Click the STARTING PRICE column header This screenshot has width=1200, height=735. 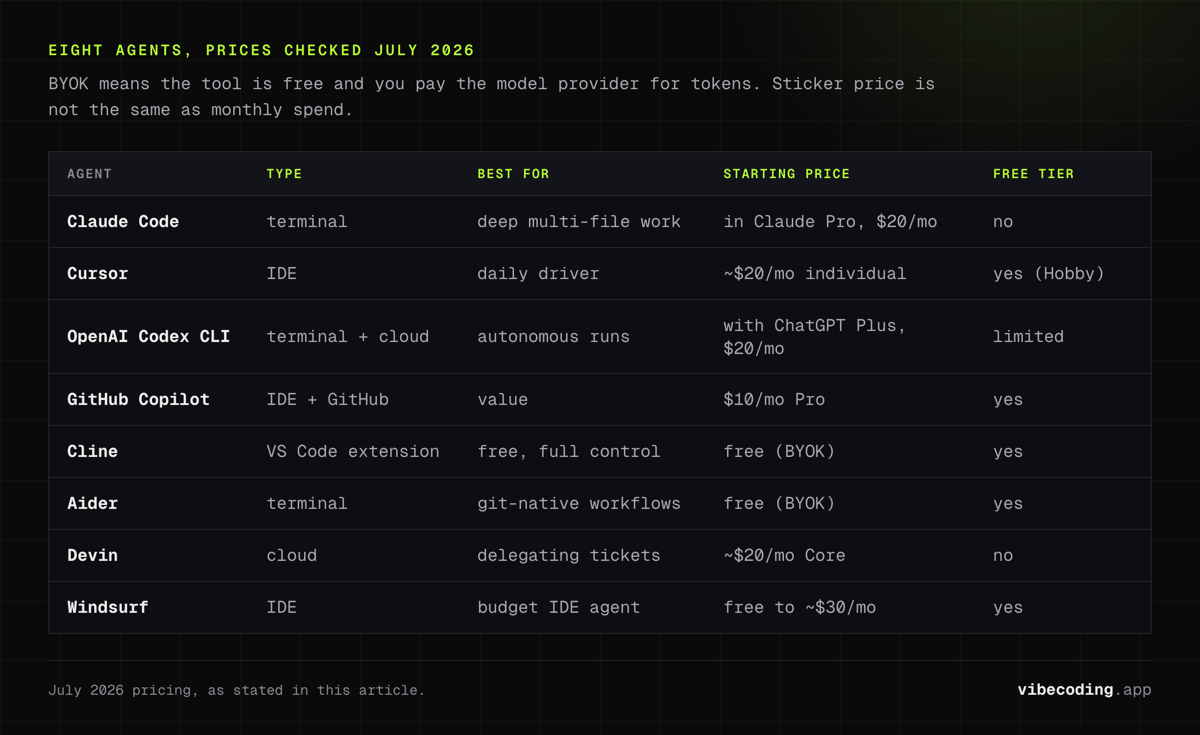pyautogui.click(x=786, y=174)
